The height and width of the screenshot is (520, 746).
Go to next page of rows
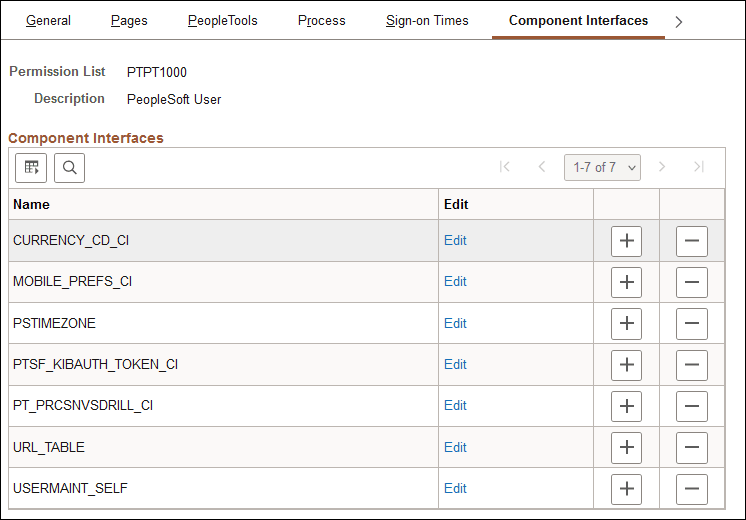coord(662,167)
